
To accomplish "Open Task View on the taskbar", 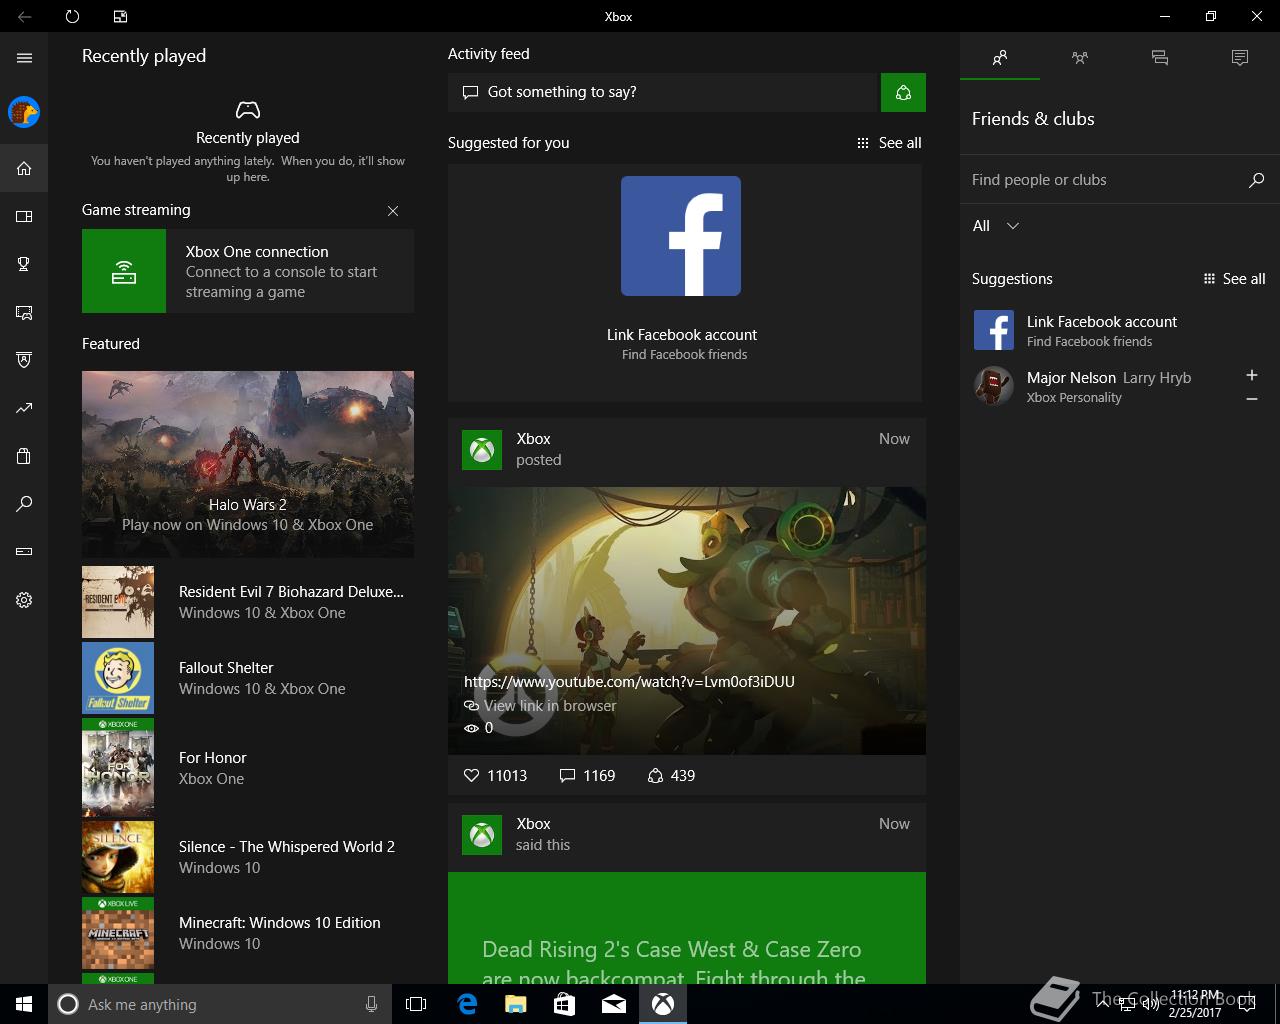I will pyautogui.click(x=416, y=1004).
